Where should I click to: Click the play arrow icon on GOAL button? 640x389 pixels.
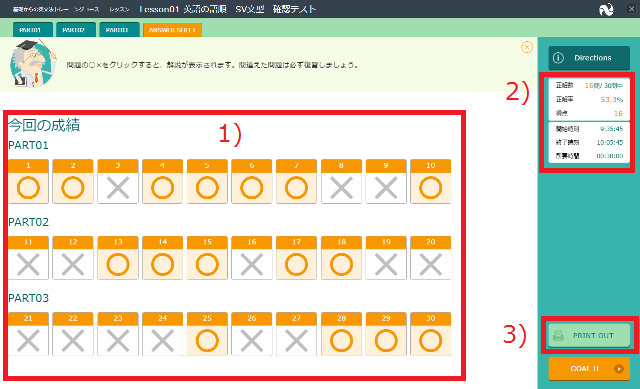click(619, 369)
